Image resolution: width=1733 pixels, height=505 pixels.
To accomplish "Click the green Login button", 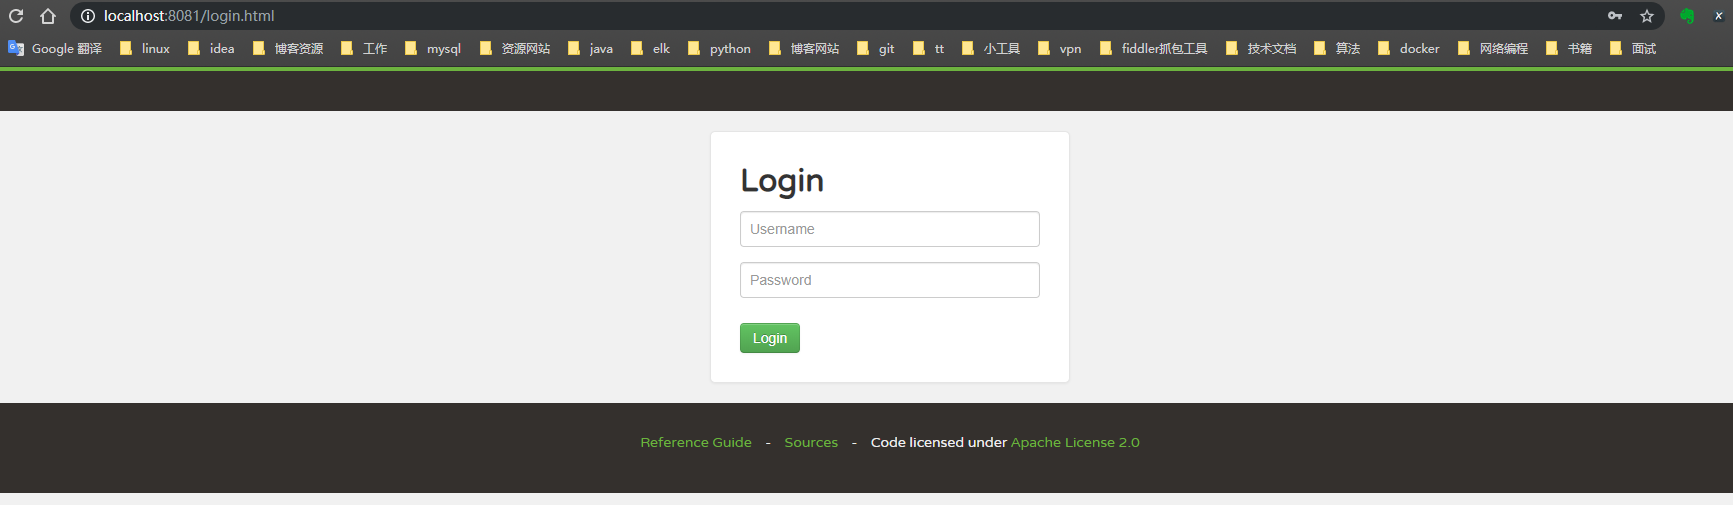I will [770, 338].
